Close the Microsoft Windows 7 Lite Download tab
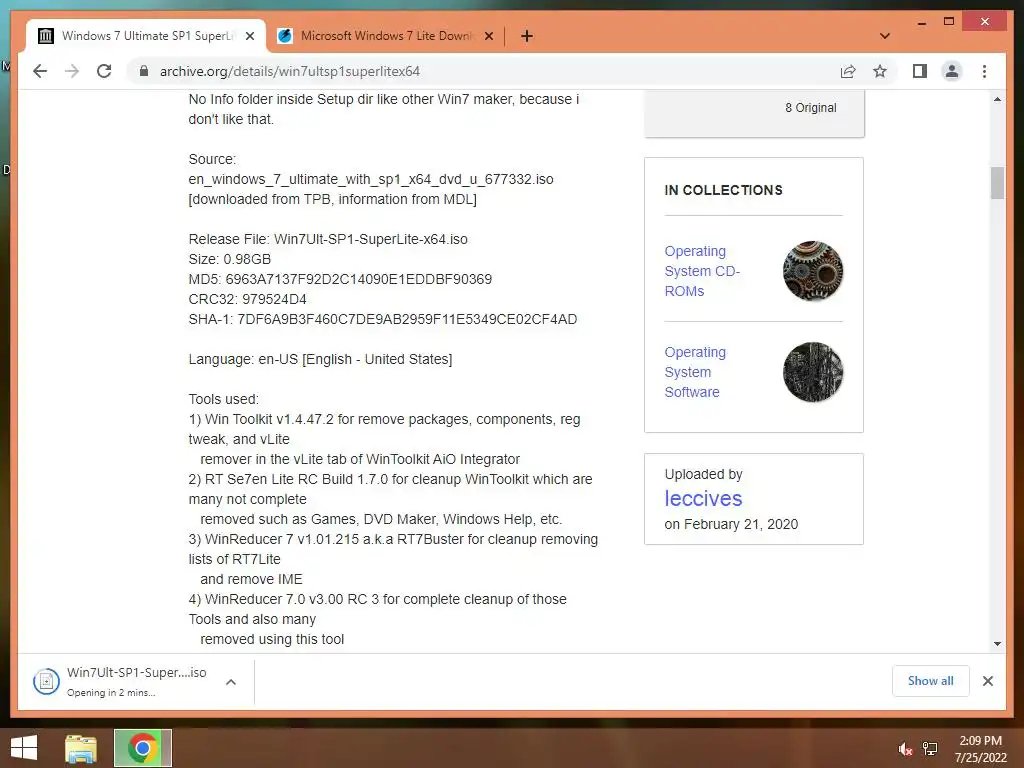The image size is (1024, 768). pyautogui.click(x=488, y=36)
